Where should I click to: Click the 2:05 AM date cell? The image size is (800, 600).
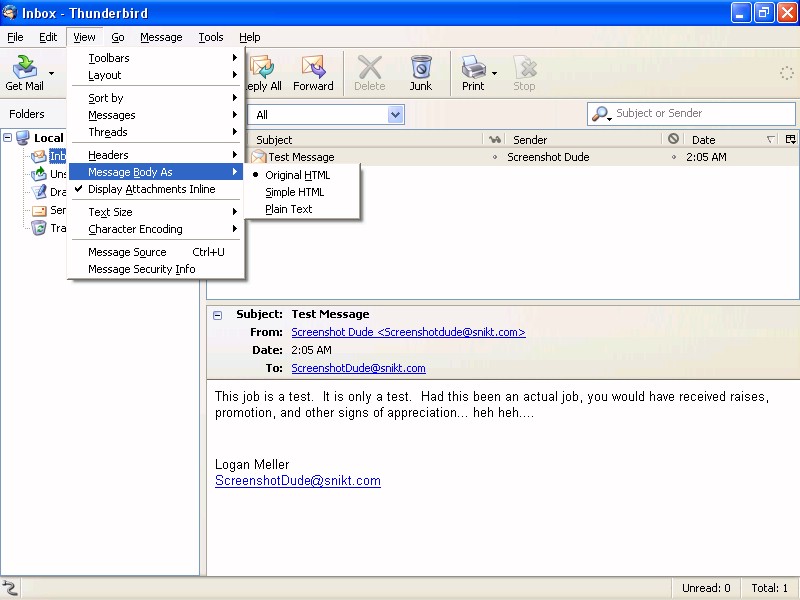point(706,157)
